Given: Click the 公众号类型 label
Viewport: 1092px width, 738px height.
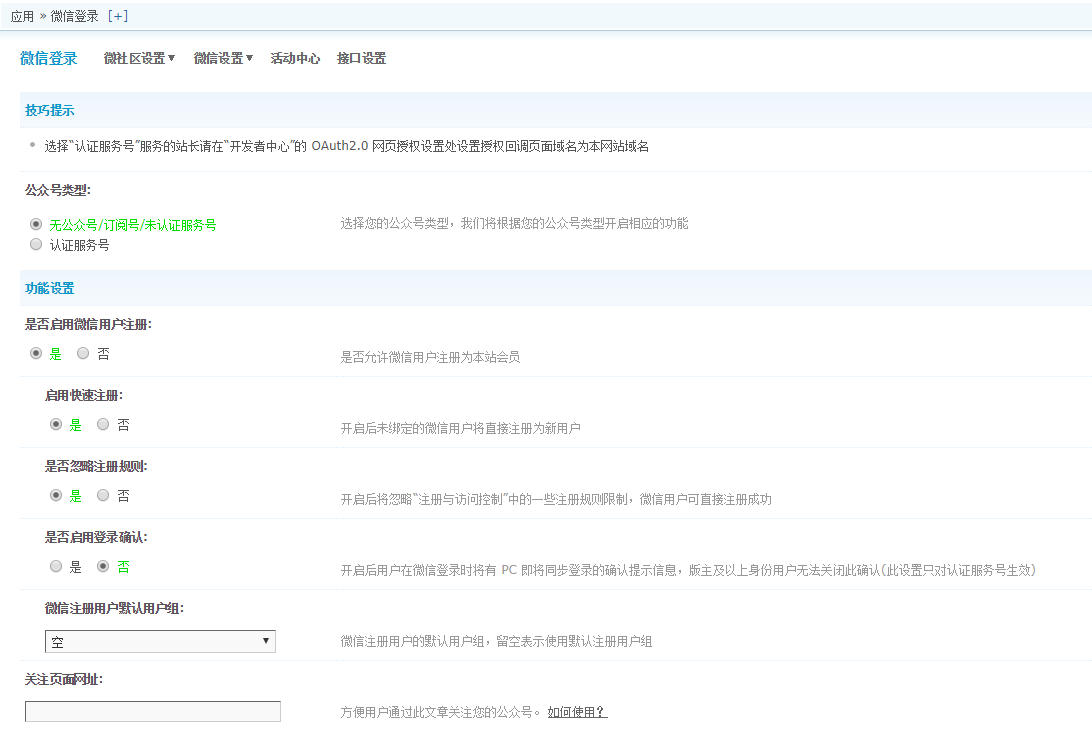Looking at the screenshot, I should [58, 190].
